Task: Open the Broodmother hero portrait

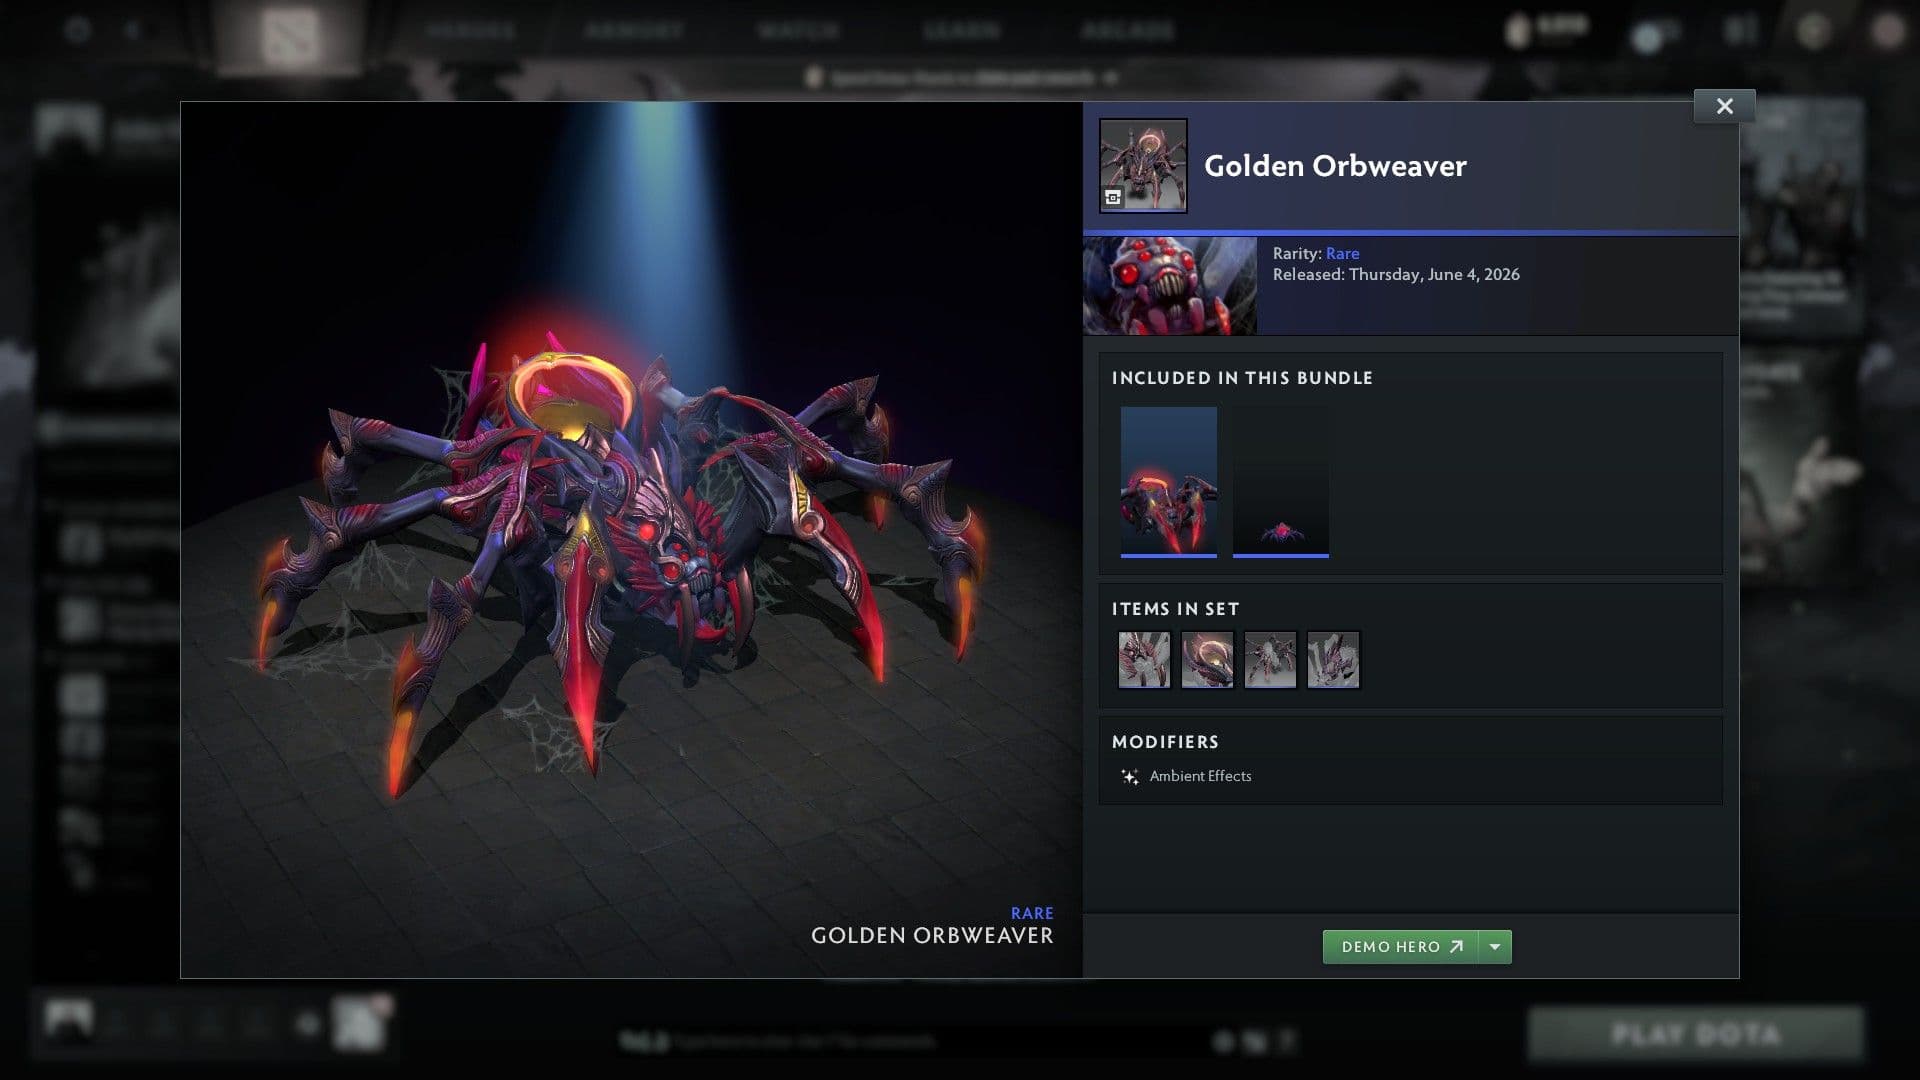Action: click(x=1169, y=286)
